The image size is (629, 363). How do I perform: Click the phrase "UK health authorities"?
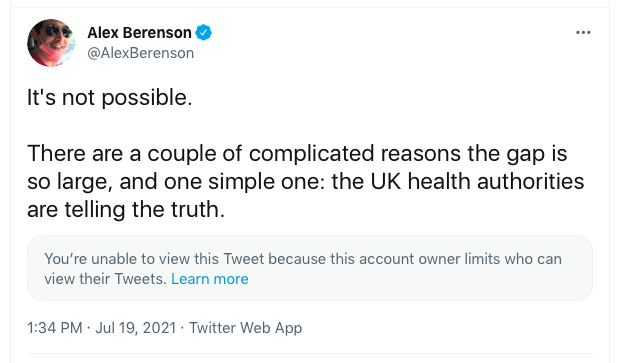477,181
